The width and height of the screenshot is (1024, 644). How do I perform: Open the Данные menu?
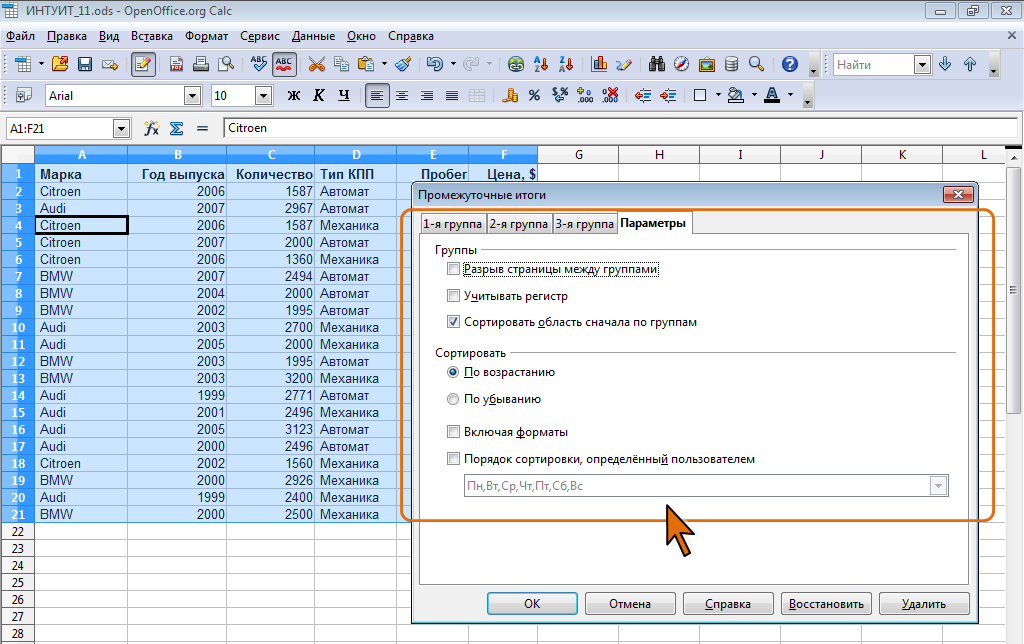pyautogui.click(x=313, y=36)
